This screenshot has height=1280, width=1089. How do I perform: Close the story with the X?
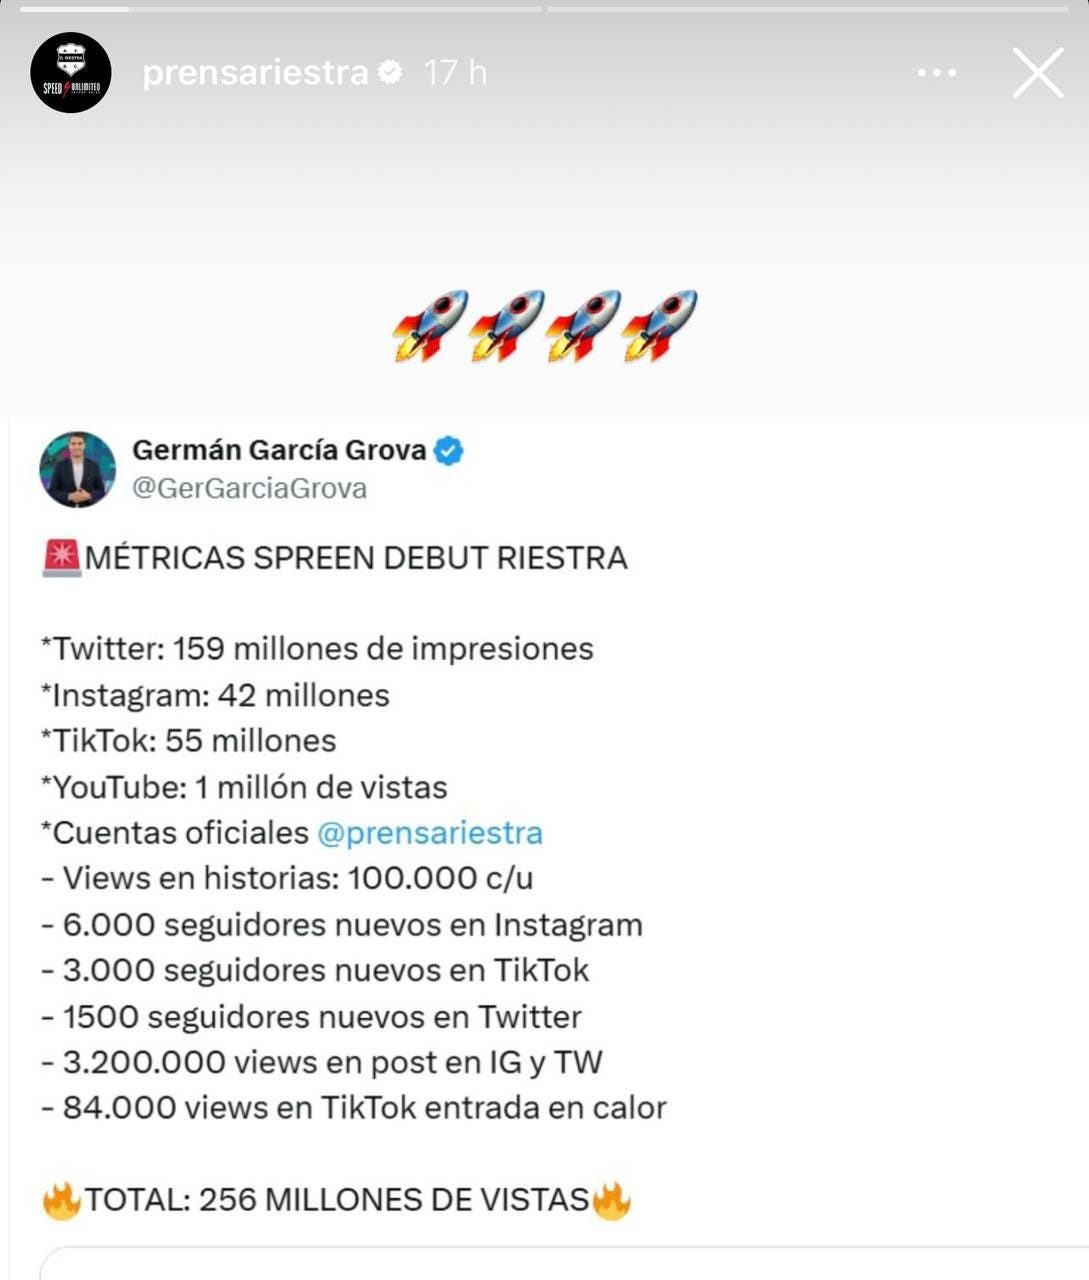click(x=1038, y=73)
